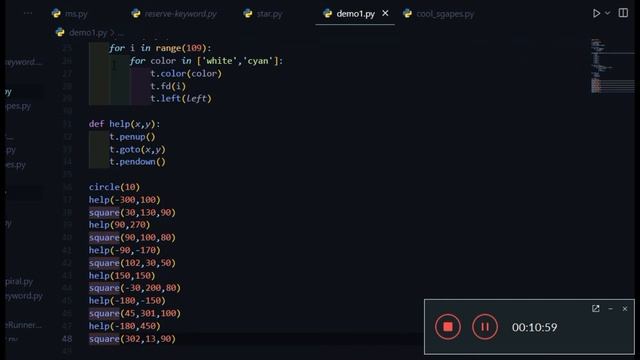Open the more actions ellipsis menu
640x360 pixels.
(x=28, y=13)
